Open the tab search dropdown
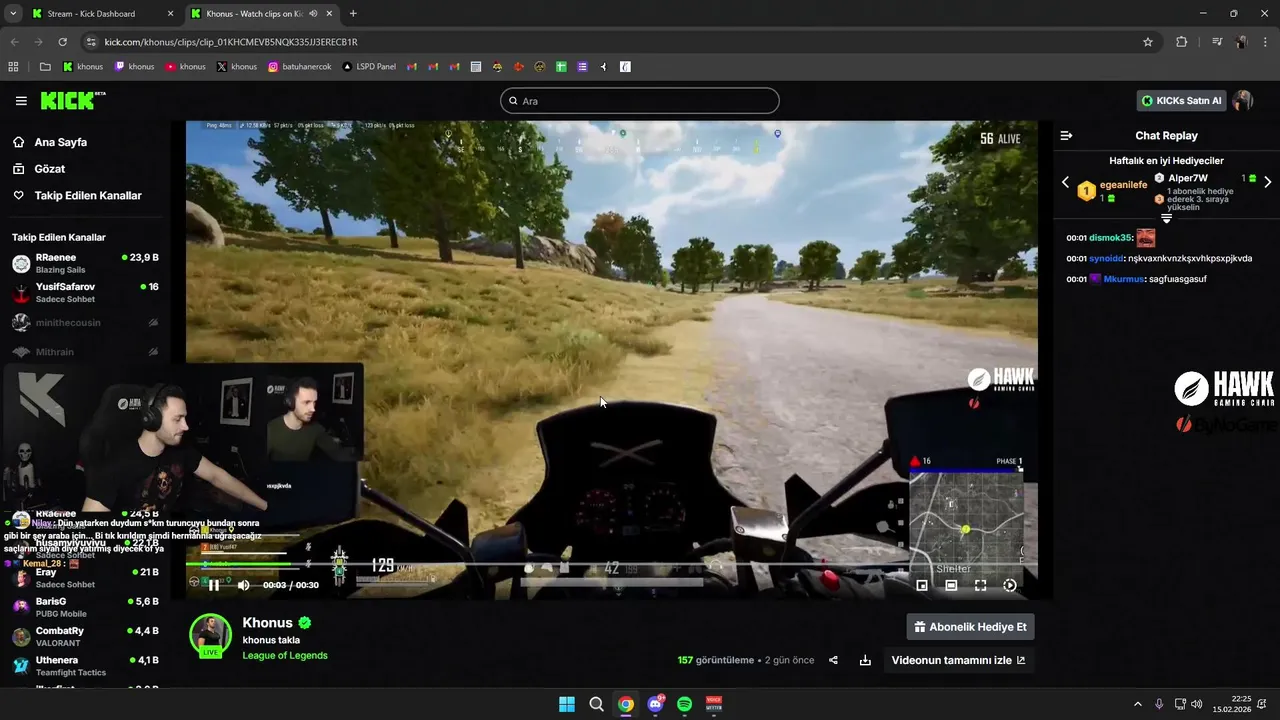 pos(12,14)
